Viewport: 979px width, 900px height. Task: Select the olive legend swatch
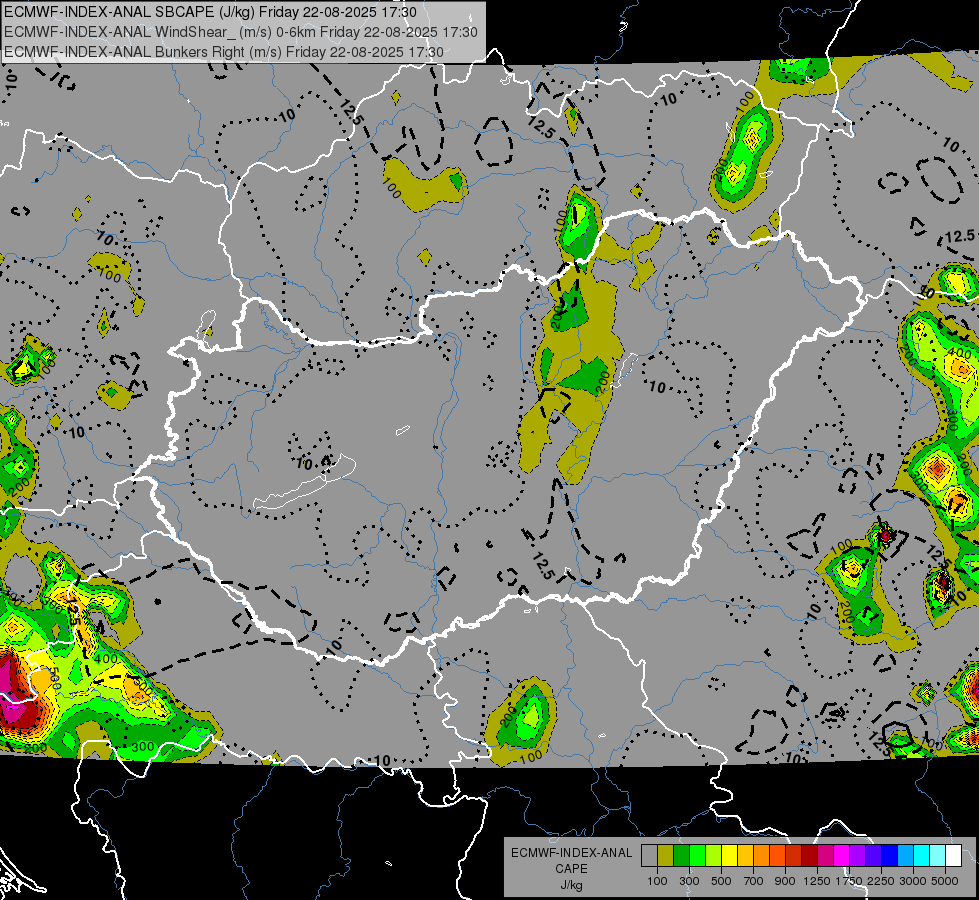(x=666, y=856)
